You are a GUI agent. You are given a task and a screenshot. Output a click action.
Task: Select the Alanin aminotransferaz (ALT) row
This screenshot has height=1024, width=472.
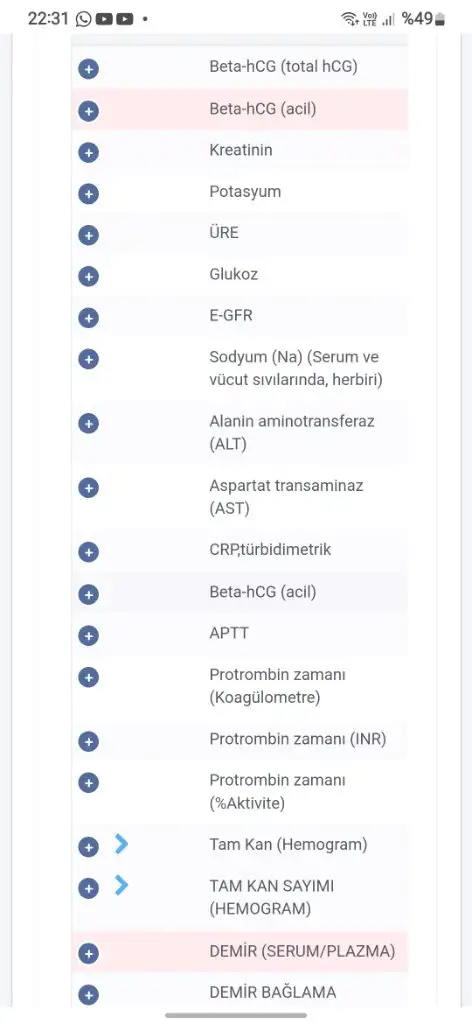(240, 433)
